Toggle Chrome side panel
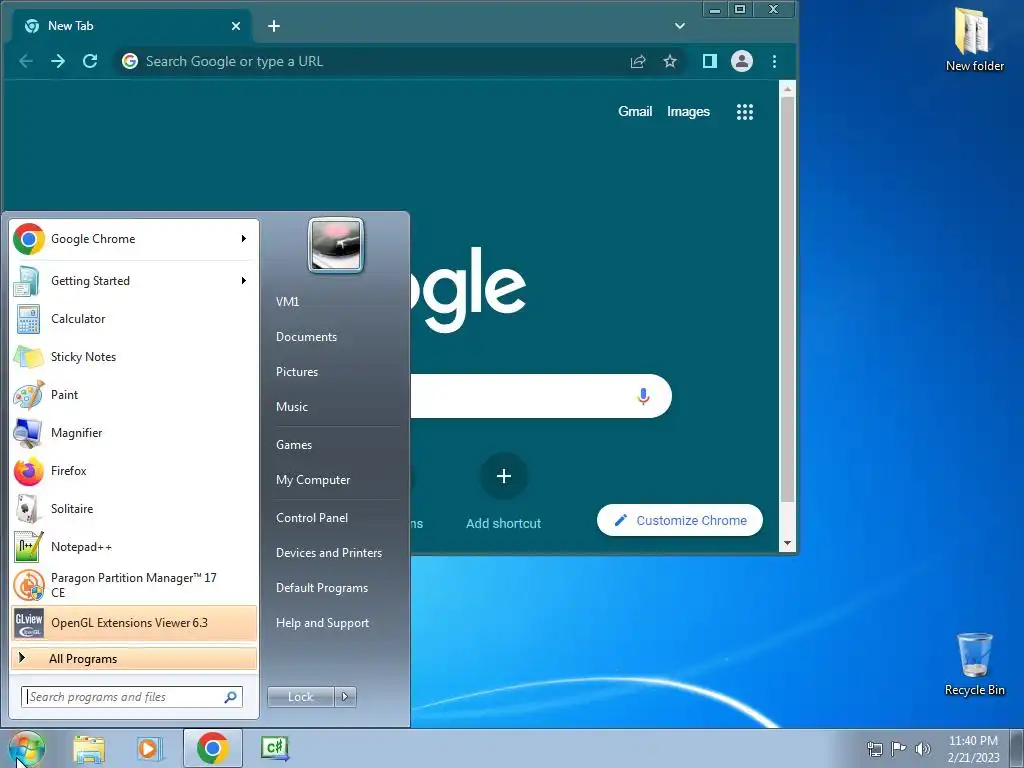The height and width of the screenshot is (768, 1024). tap(710, 61)
